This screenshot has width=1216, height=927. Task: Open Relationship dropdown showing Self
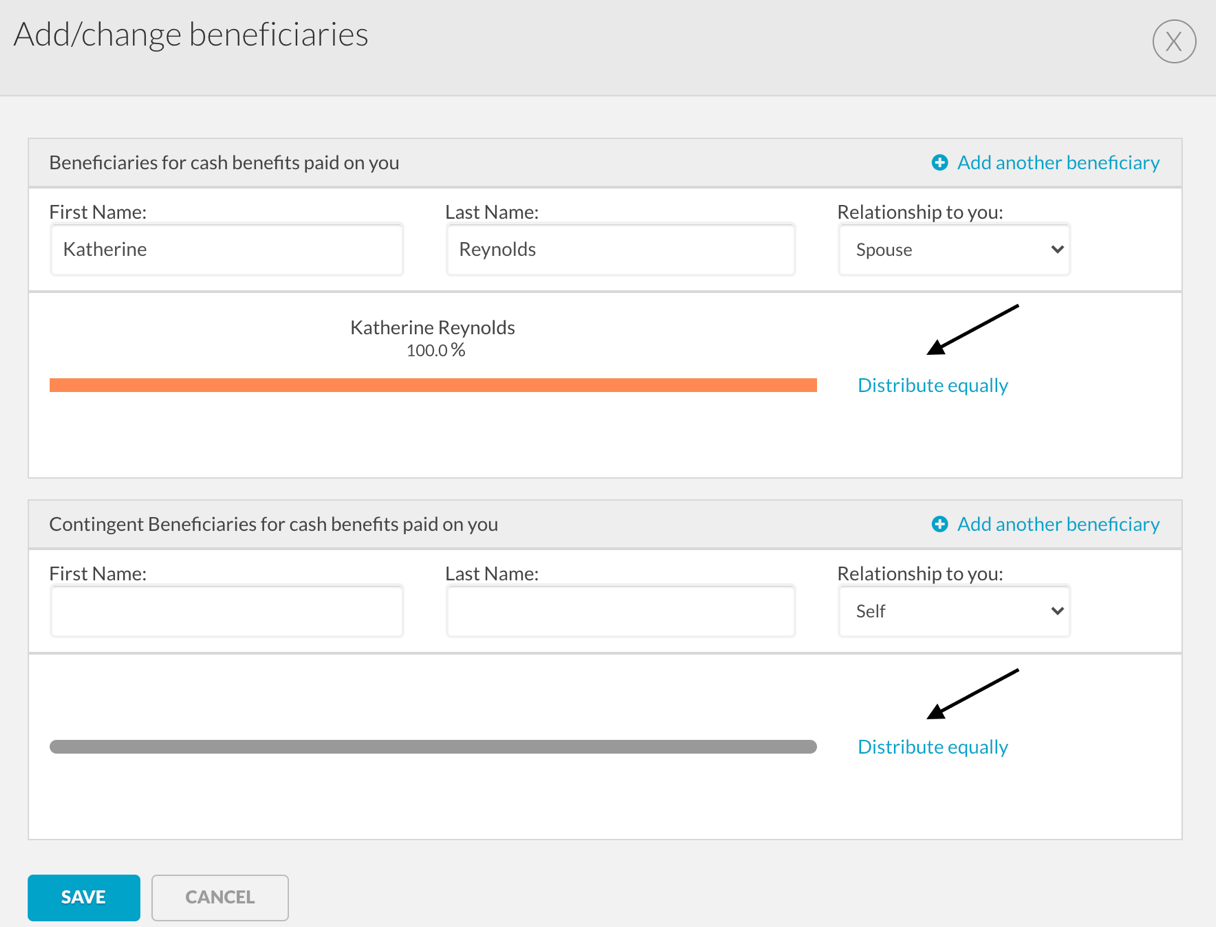click(x=954, y=611)
